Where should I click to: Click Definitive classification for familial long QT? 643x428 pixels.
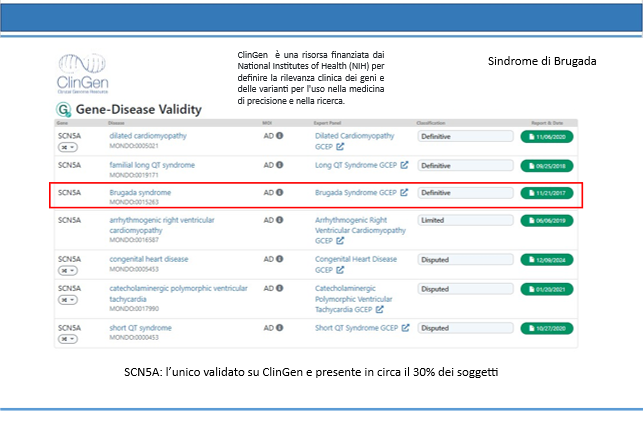[465, 166]
